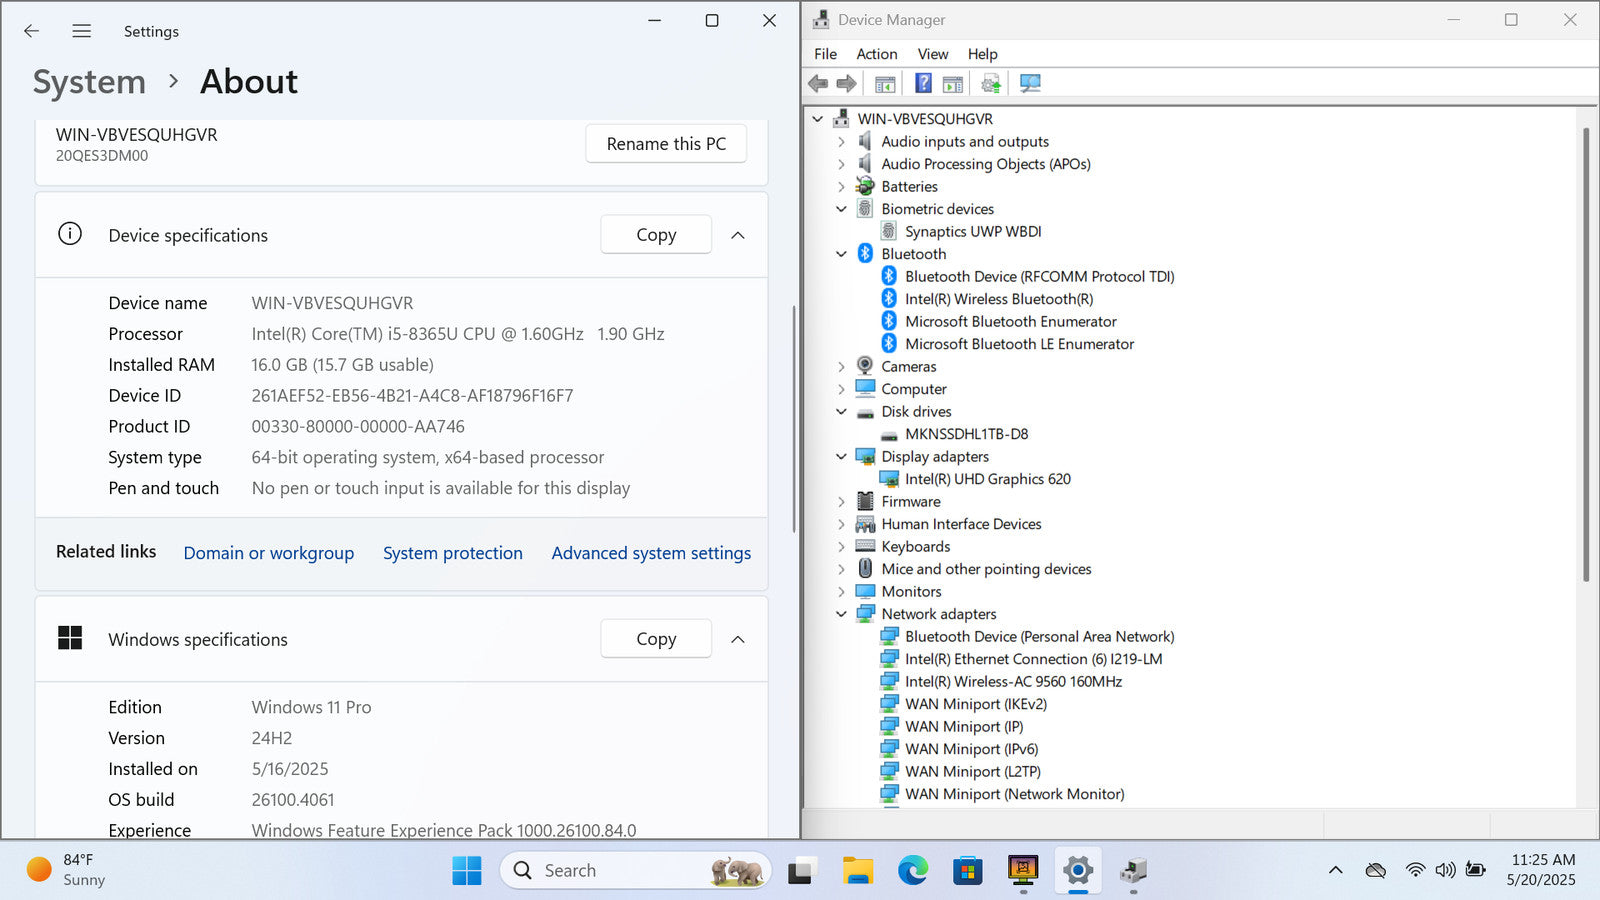The height and width of the screenshot is (900, 1600).
Task: Collapse the Device specifications section
Action: tap(738, 235)
